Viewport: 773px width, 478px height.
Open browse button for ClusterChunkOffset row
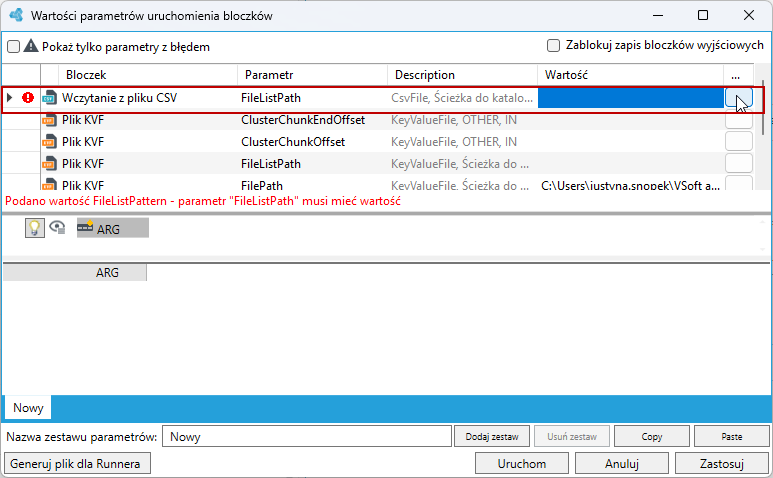(x=738, y=141)
